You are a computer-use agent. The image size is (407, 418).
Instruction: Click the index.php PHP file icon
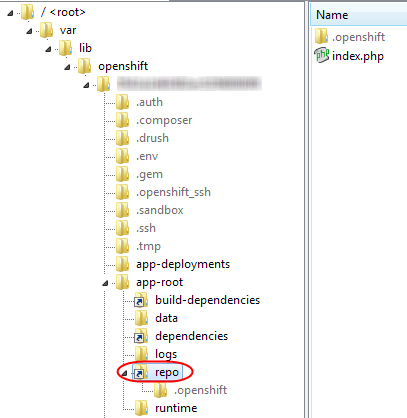(x=322, y=56)
